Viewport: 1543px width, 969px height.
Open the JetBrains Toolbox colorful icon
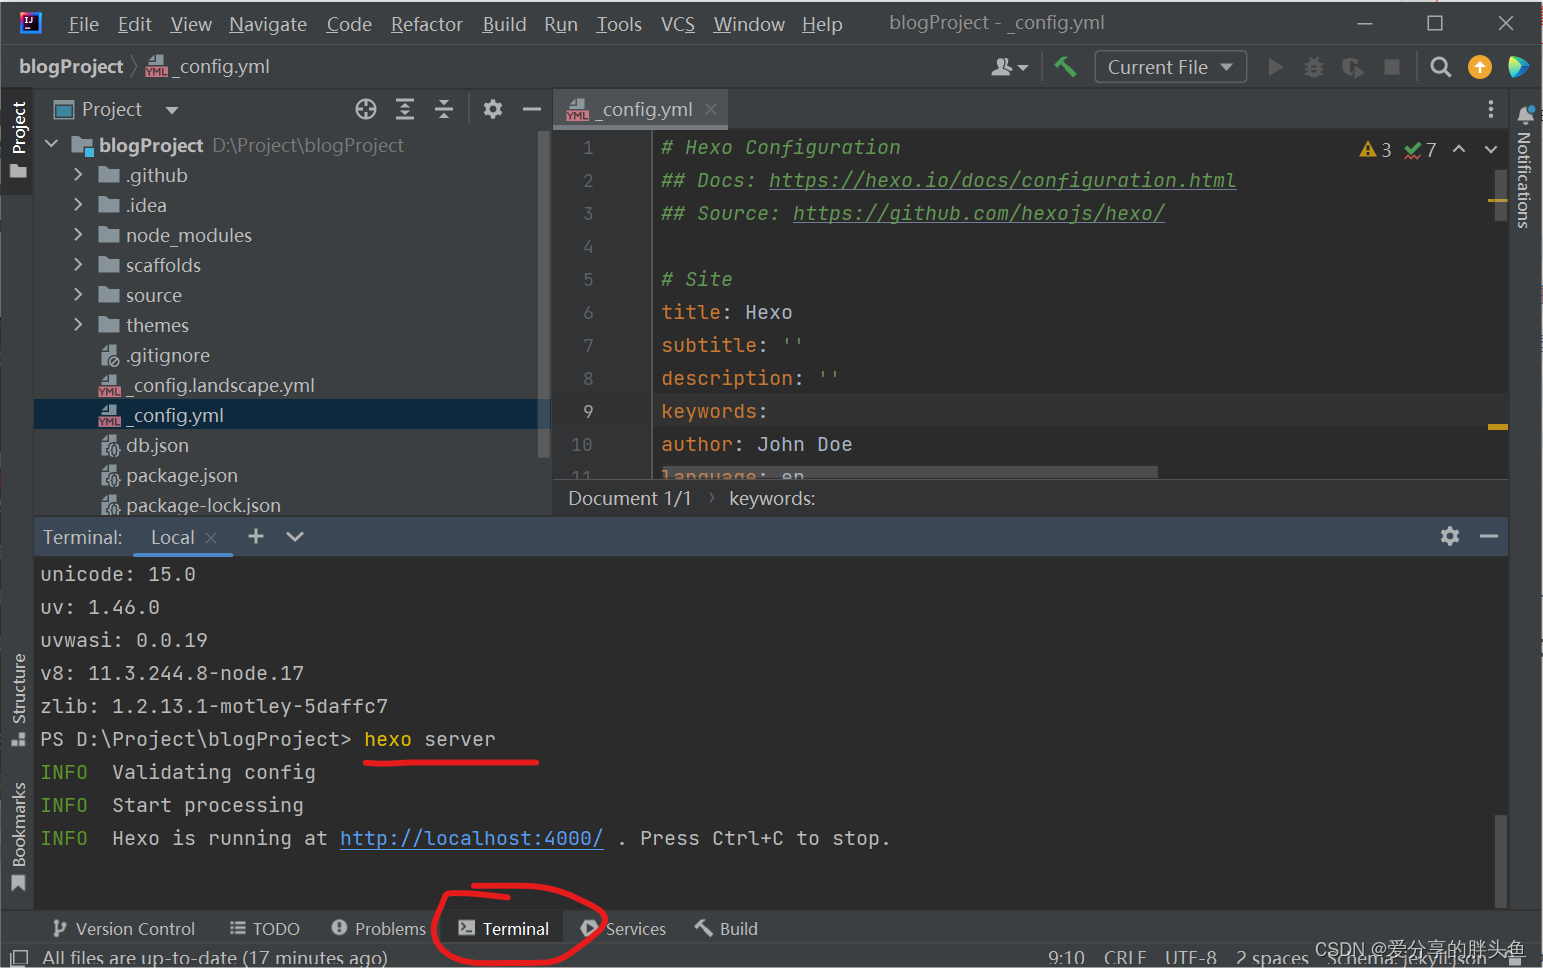click(1518, 67)
